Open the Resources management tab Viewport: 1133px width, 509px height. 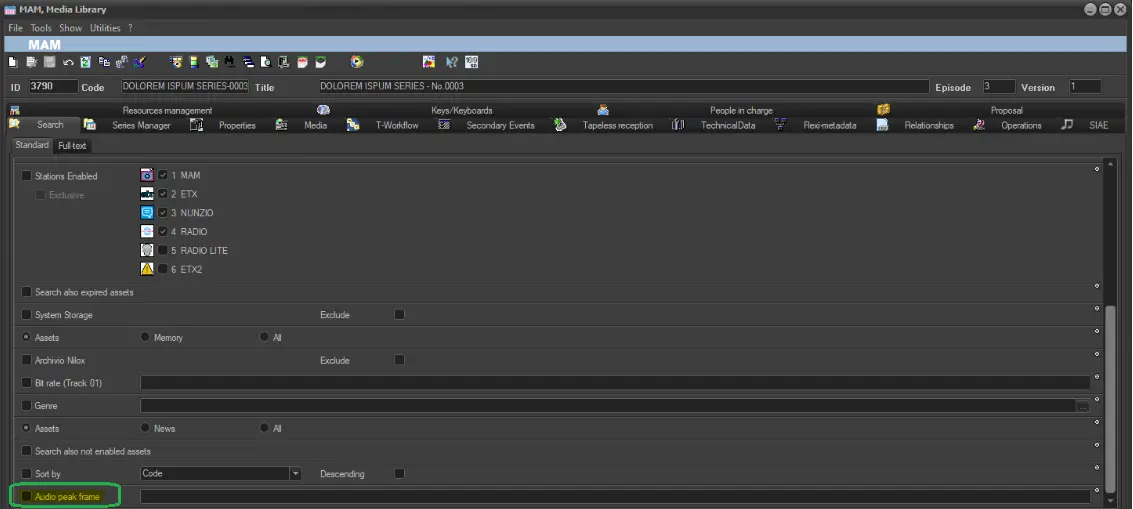(x=167, y=110)
